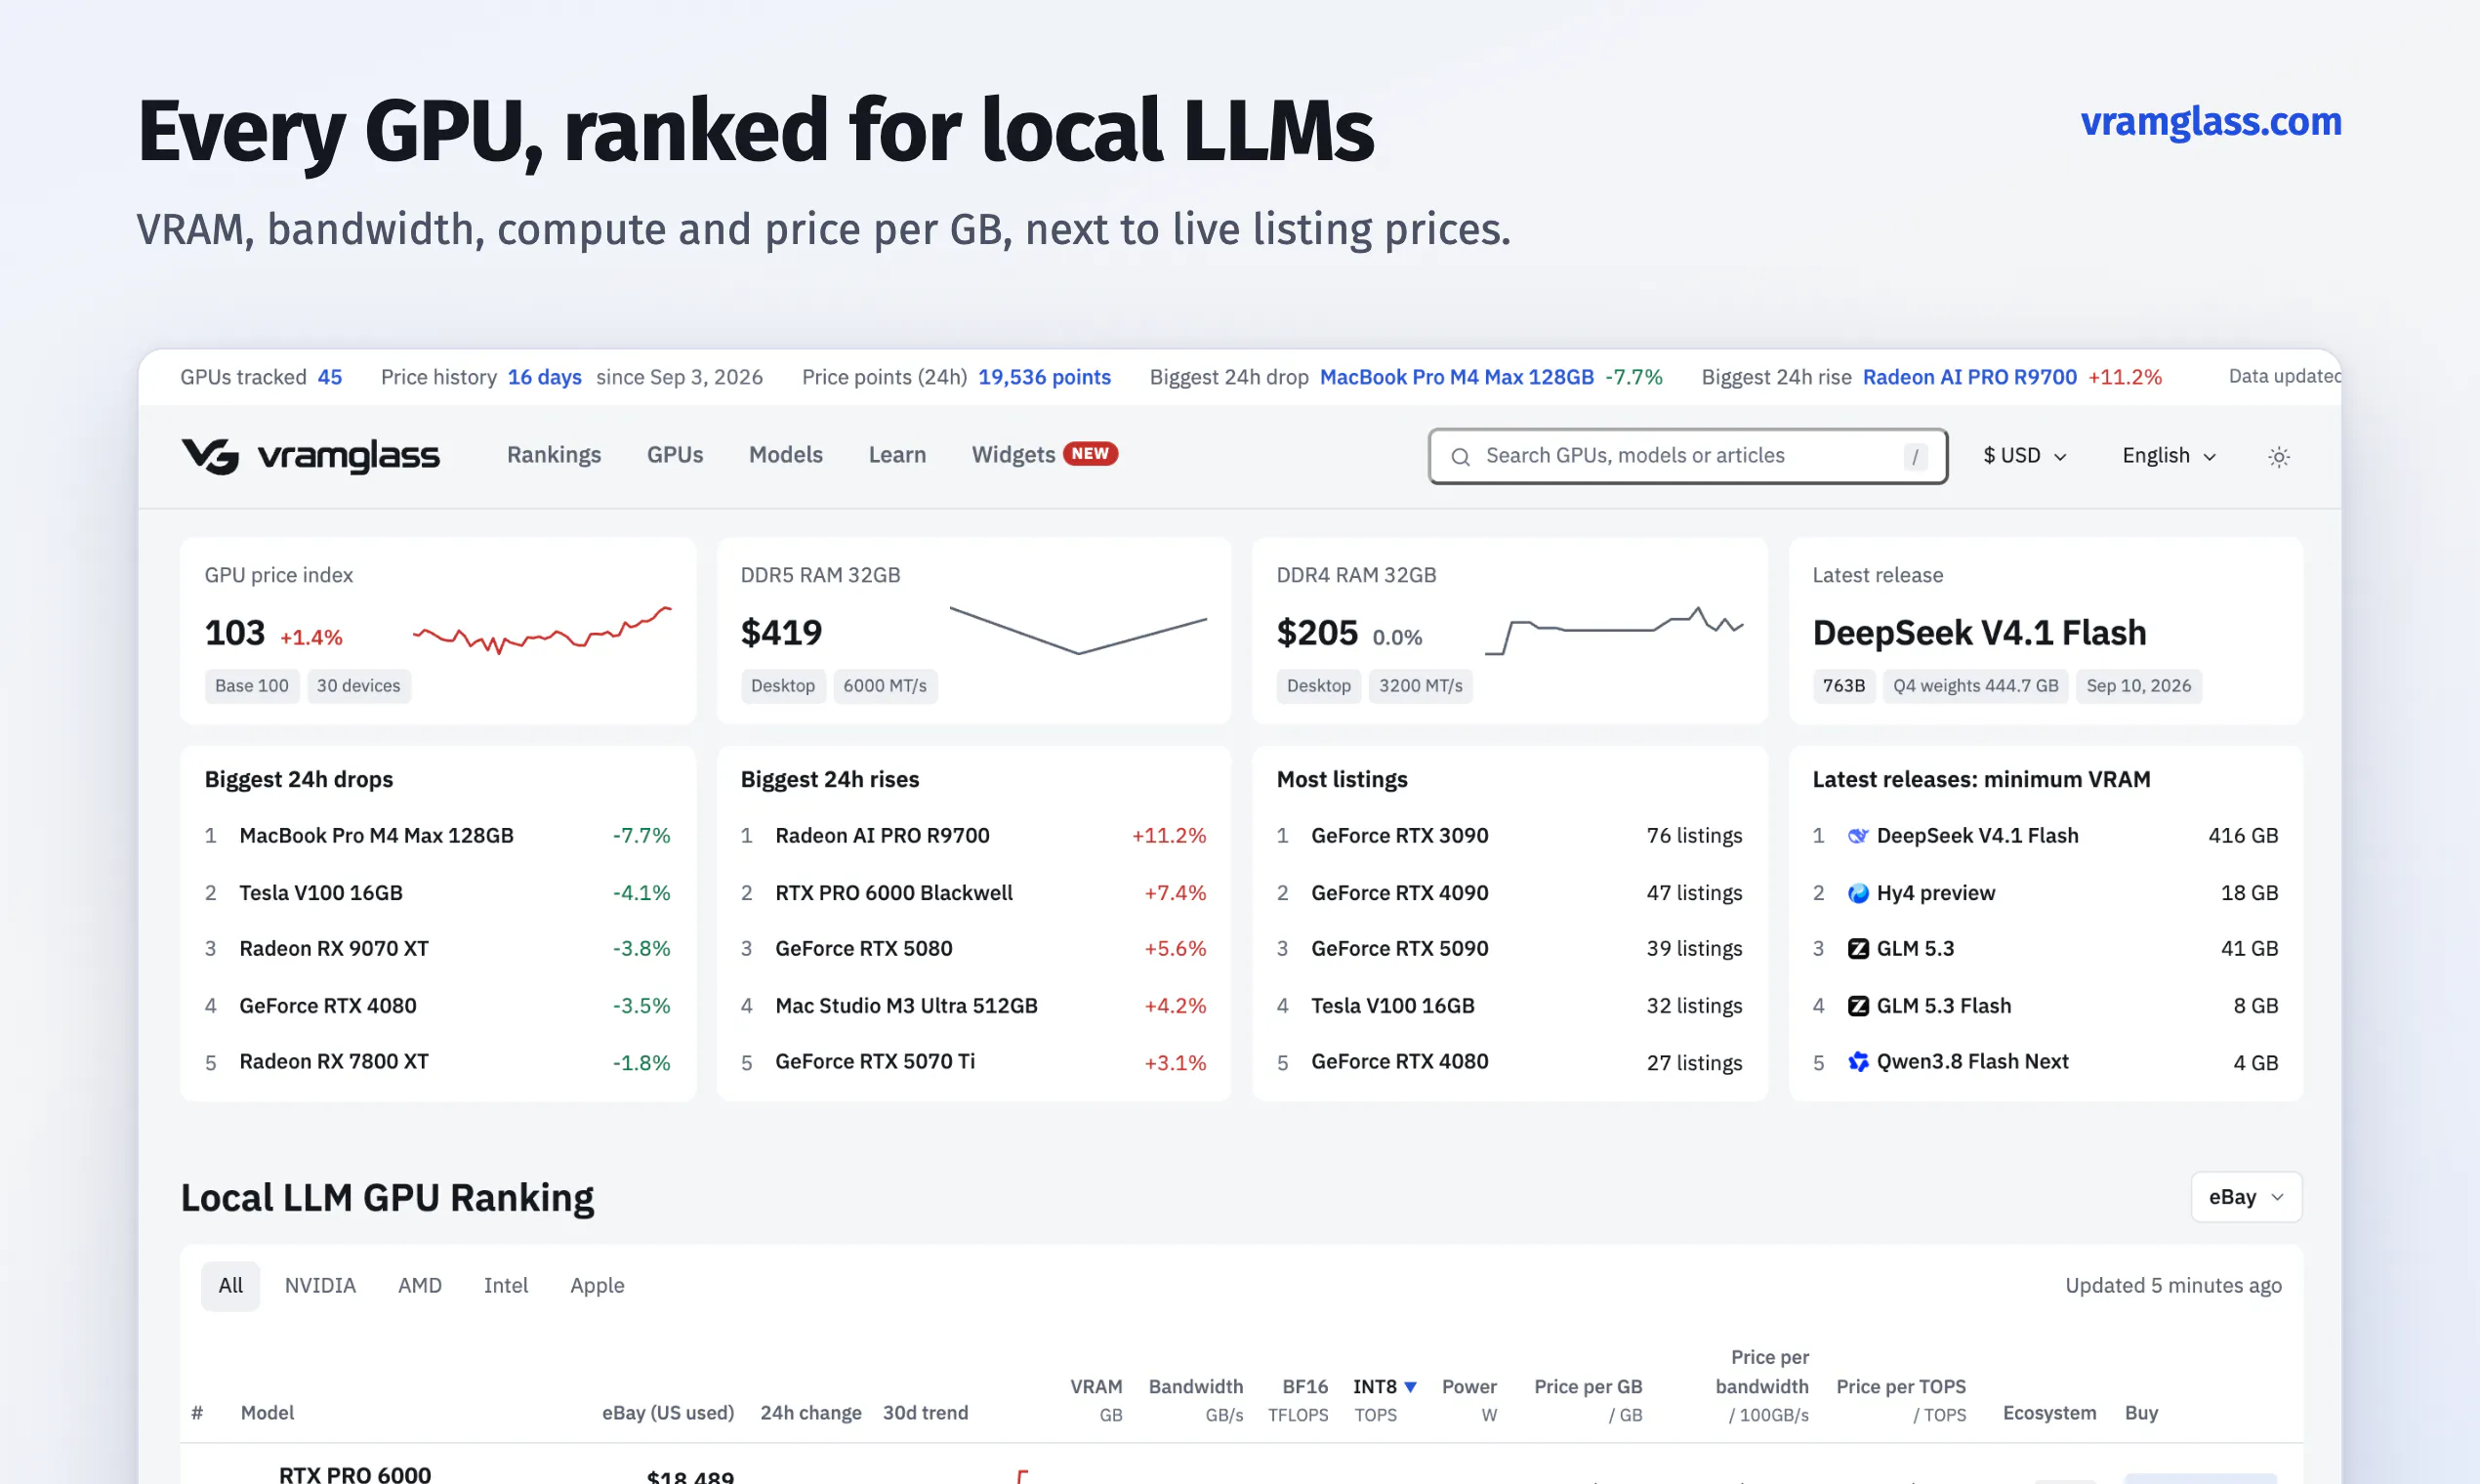This screenshot has height=1484, width=2480.
Task: Click the GPU price index sparkline chart
Action: [x=542, y=631]
